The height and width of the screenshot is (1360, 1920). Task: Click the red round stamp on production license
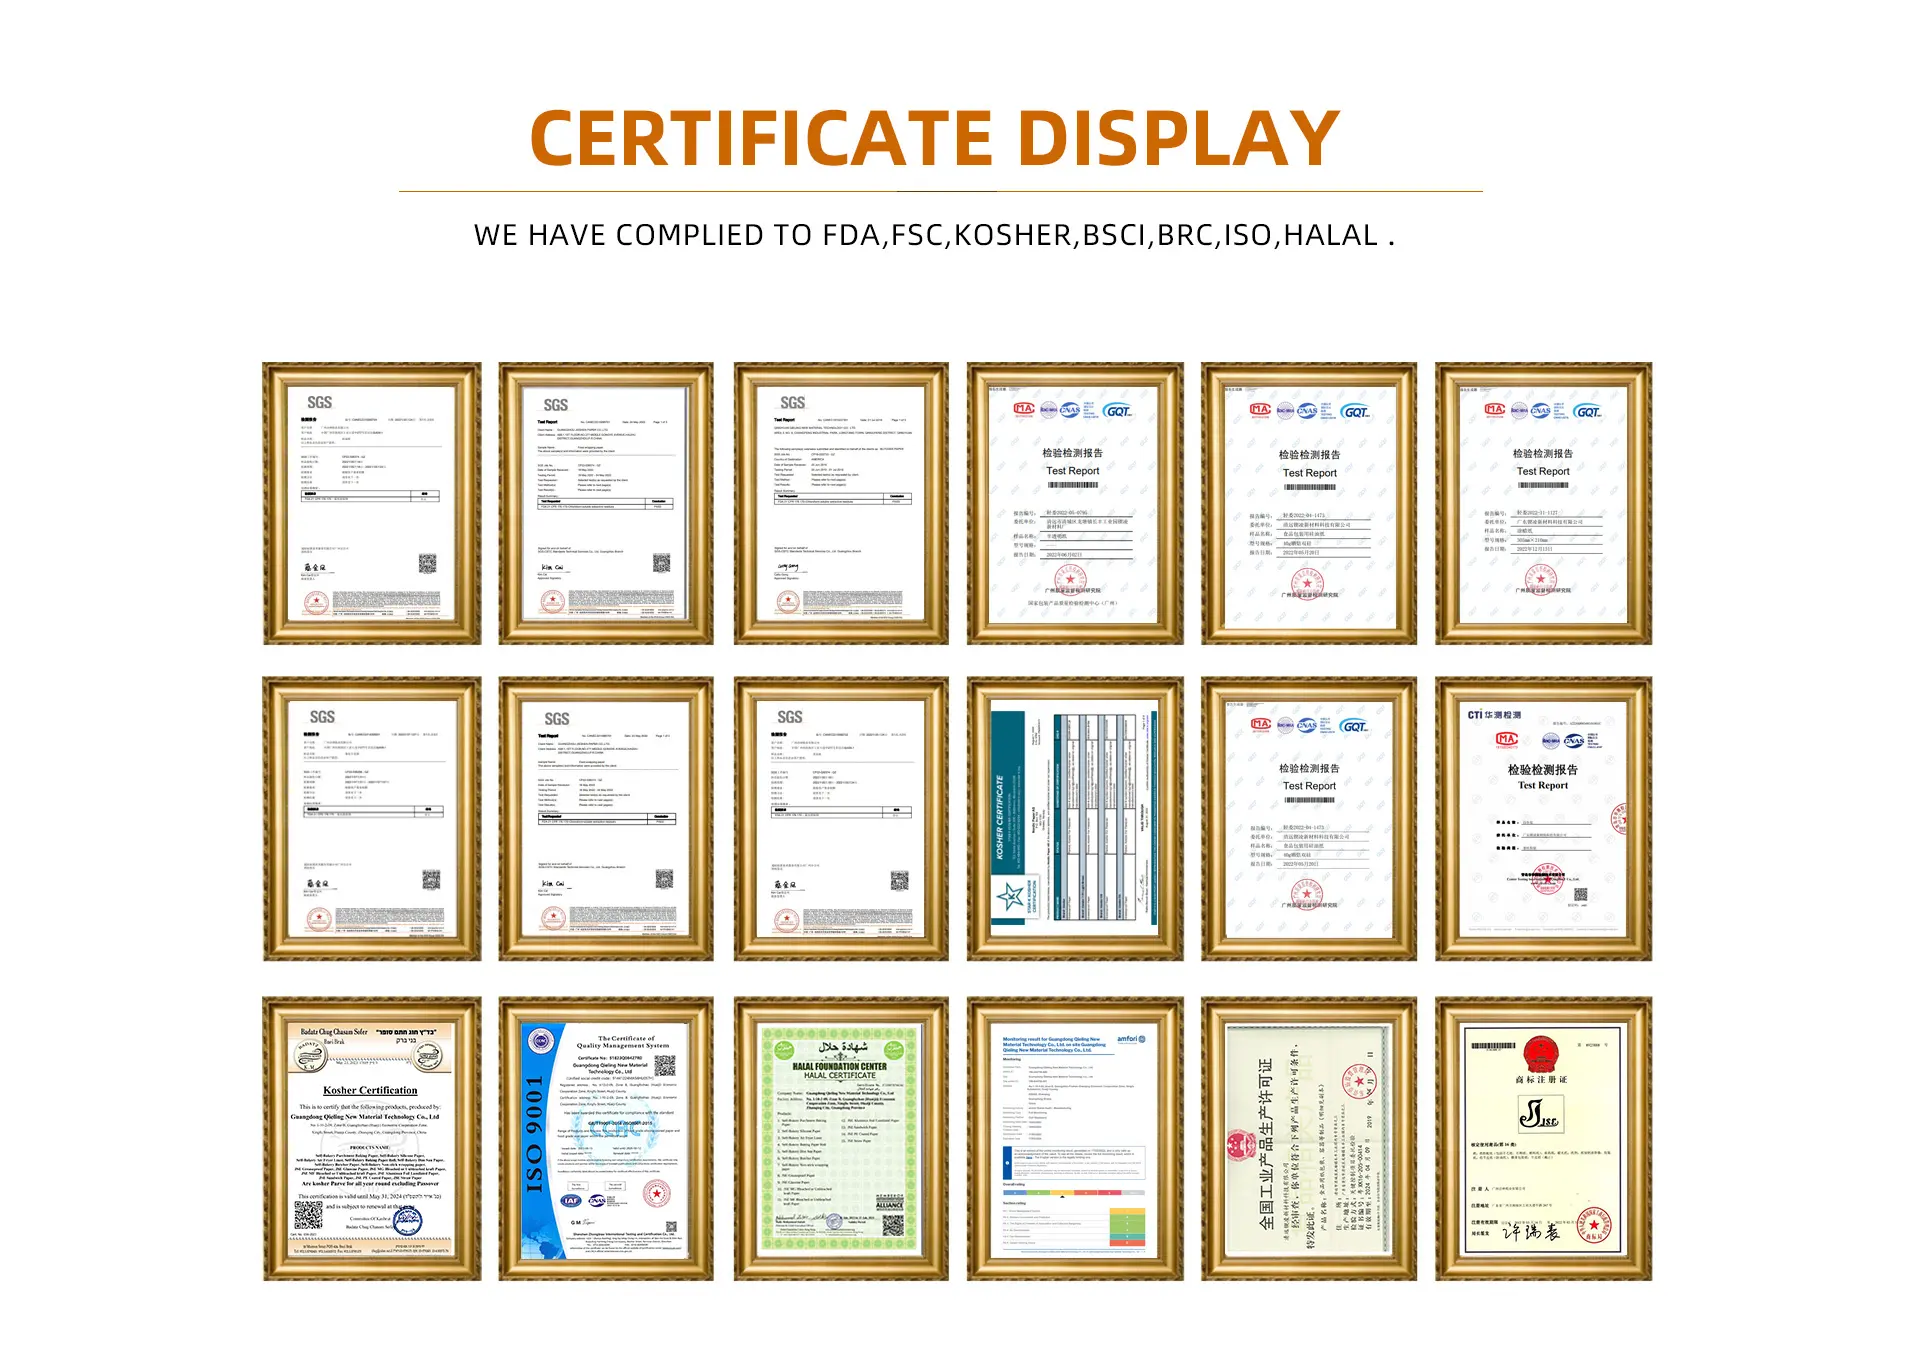click(1359, 1081)
